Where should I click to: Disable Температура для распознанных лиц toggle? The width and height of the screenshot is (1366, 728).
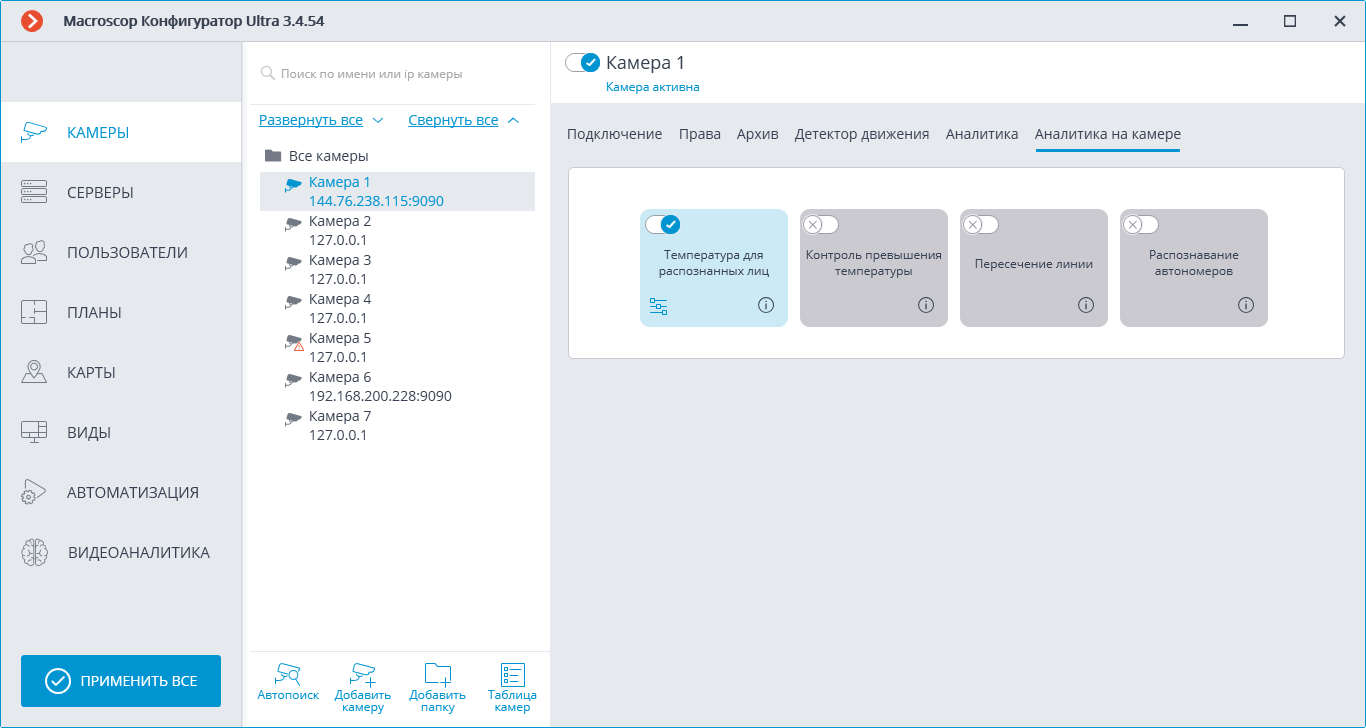663,224
